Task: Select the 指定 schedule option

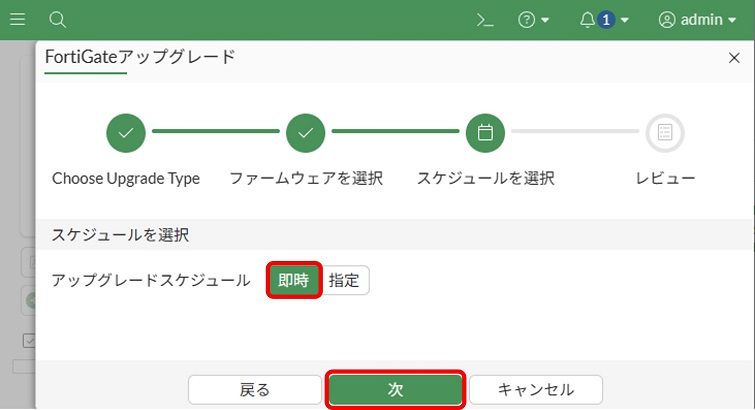Action: pos(345,280)
